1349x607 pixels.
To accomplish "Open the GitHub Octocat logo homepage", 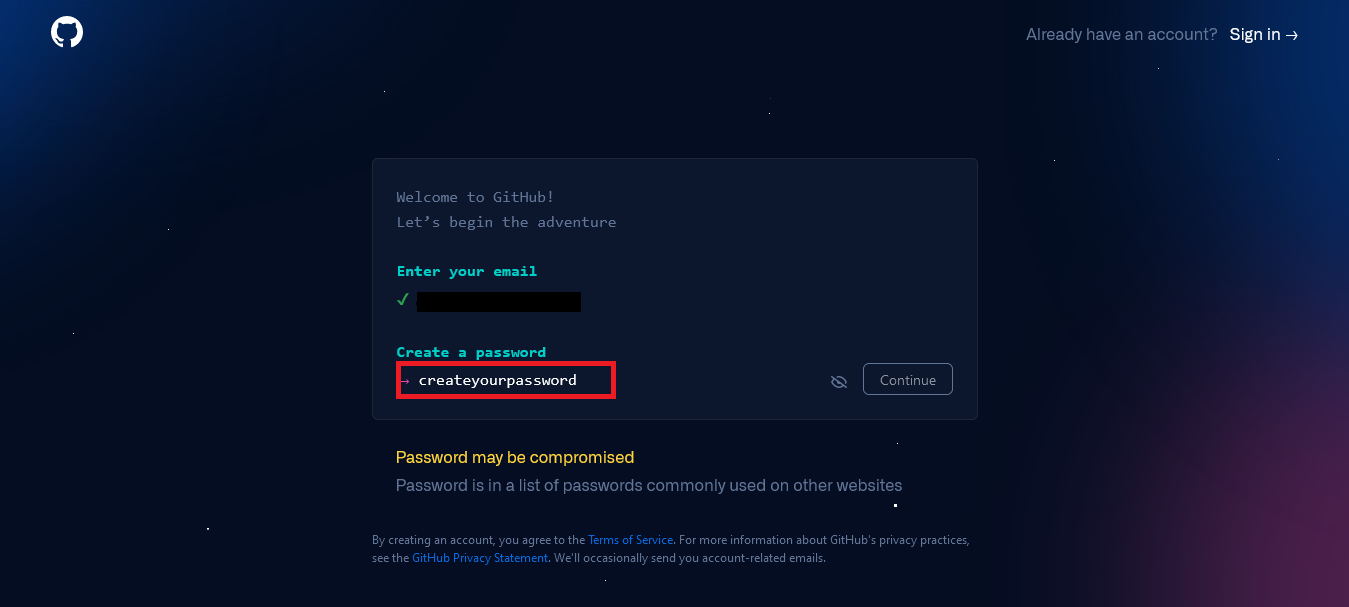I will click(x=67, y=32).
